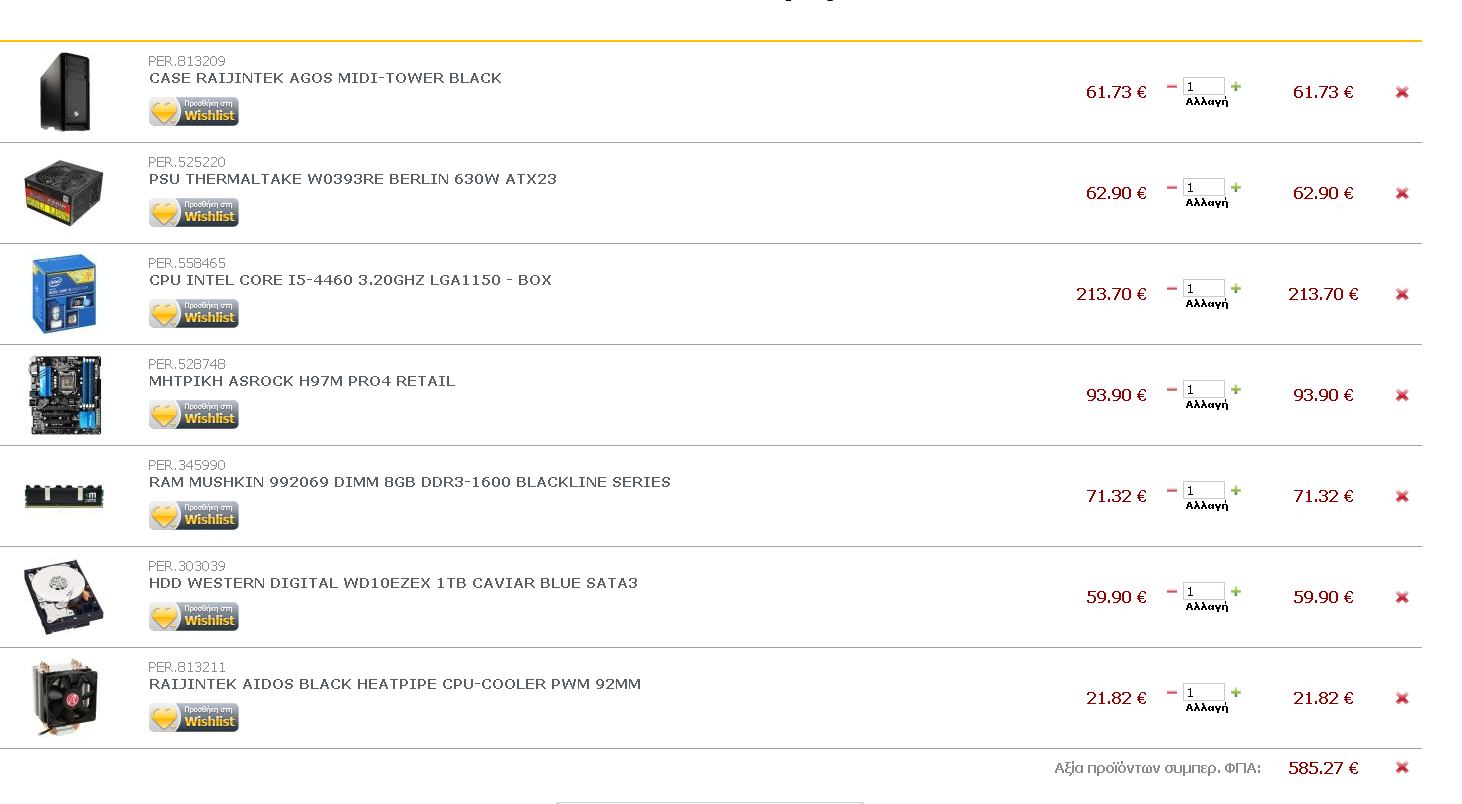Viewport: 1462px width, 804px height.
Task: Click the ASRock motherboard thumbnail image
Action: click(65, 395)
